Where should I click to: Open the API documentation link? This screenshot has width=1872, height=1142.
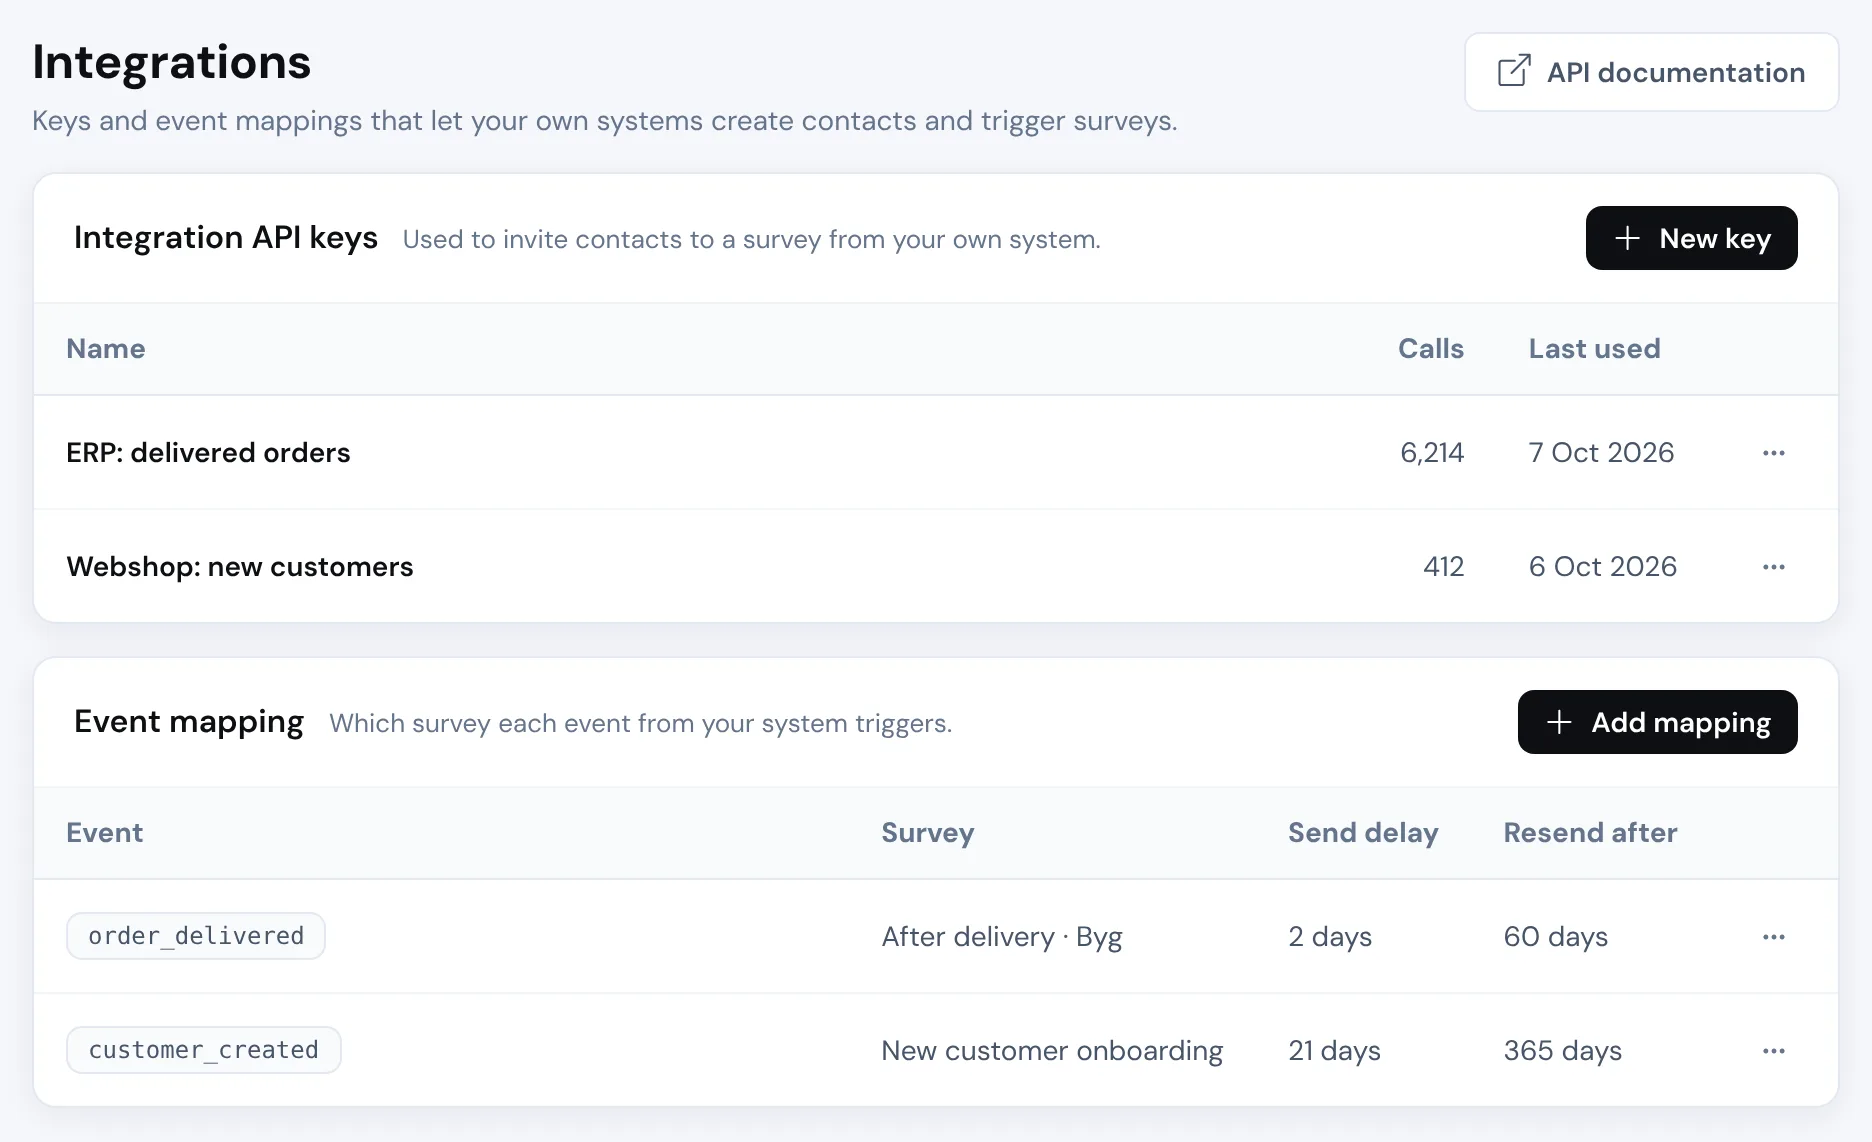click(x=1651, y=72)
